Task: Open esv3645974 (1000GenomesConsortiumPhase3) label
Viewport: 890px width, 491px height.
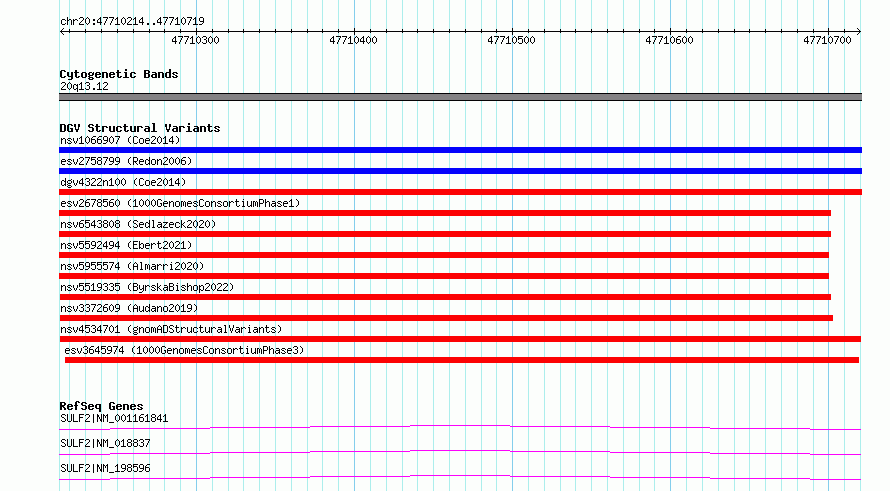Action: pos(184,350)
